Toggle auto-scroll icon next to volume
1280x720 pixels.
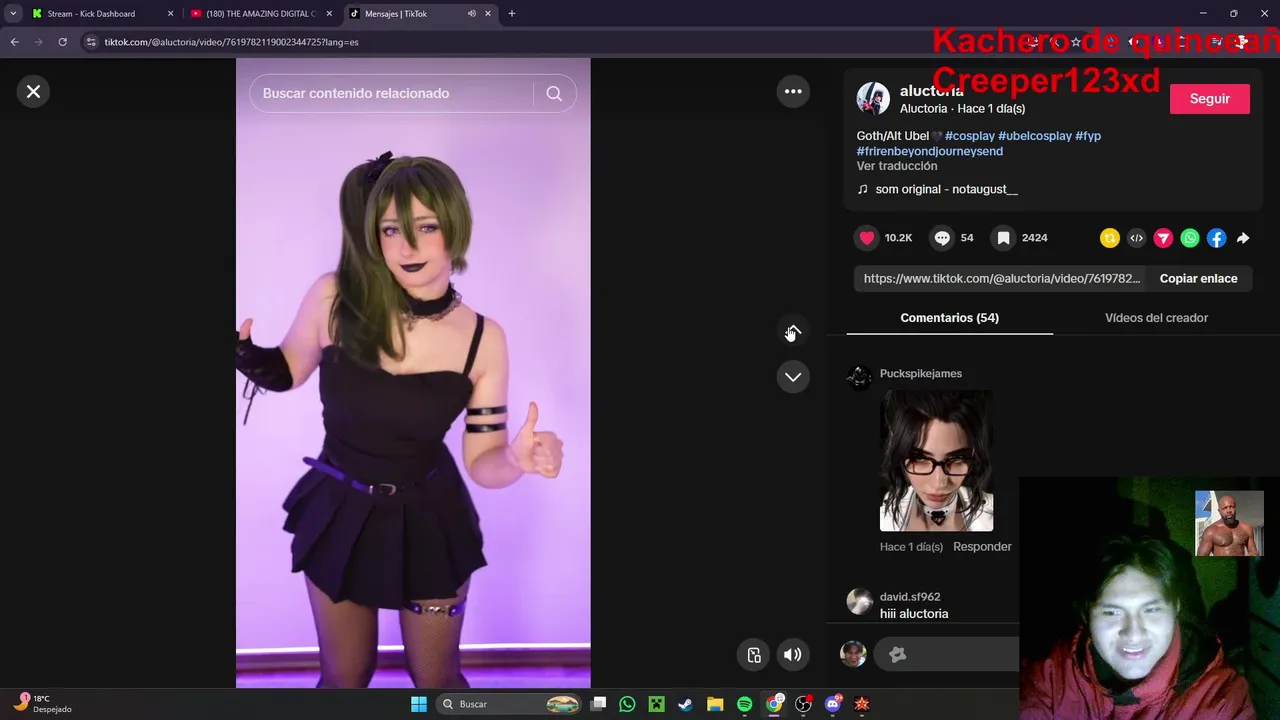tap(754, 655)
